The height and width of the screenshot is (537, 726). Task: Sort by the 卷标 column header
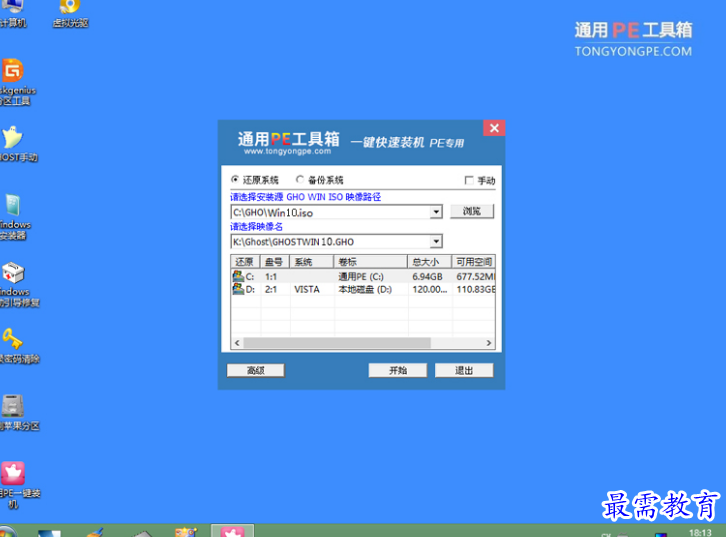click(x=370, y=262)
